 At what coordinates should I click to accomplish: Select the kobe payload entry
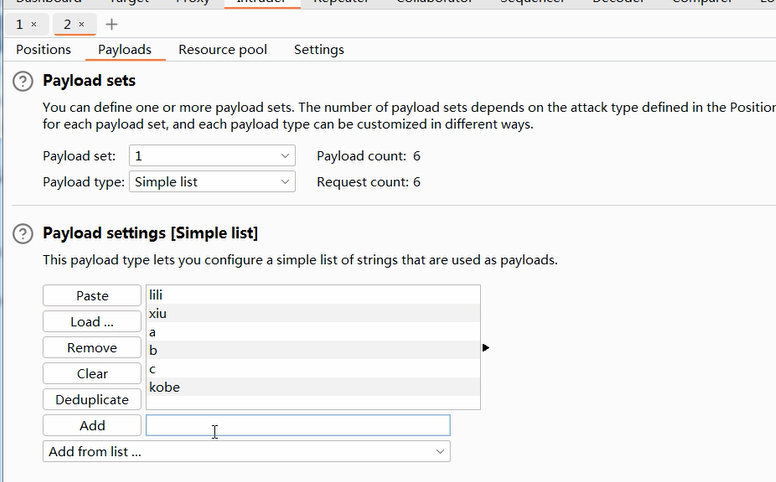click(x=165, y=387)
